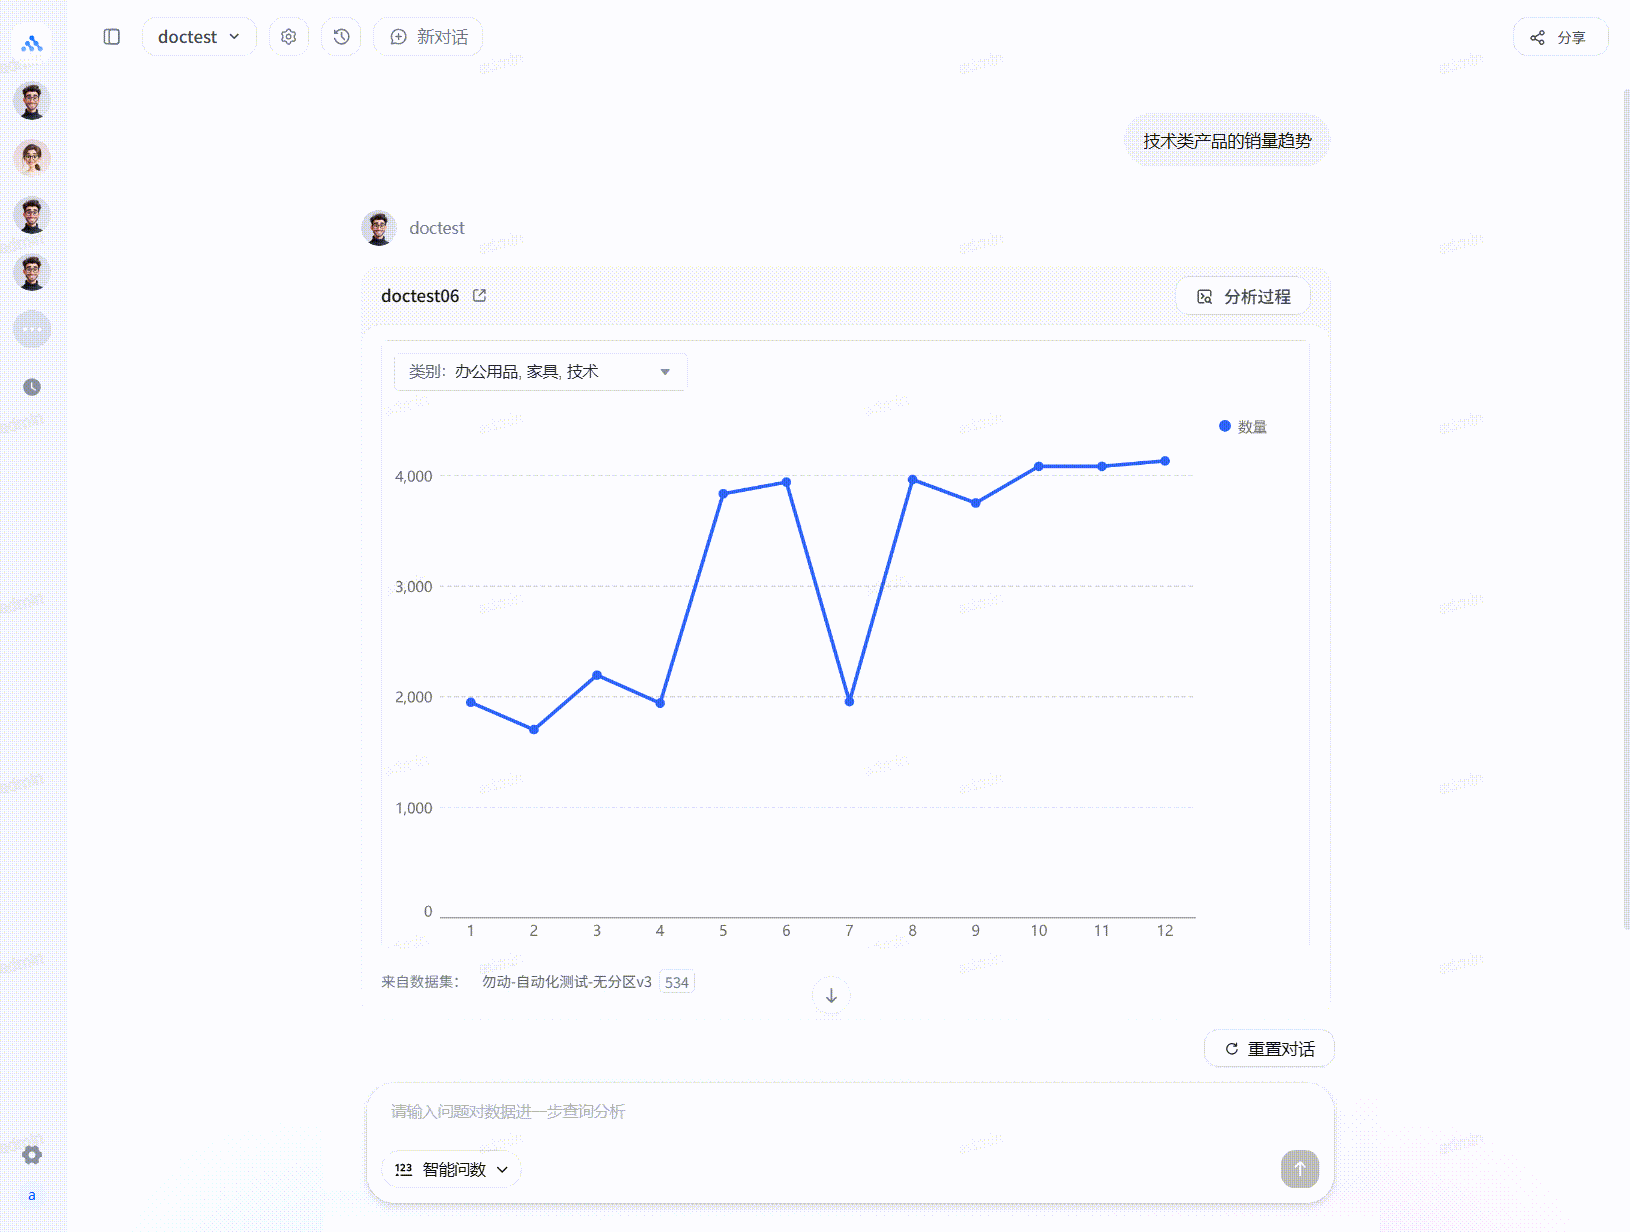
Task: Click the scroll-down arrow button
Action: 831,996
